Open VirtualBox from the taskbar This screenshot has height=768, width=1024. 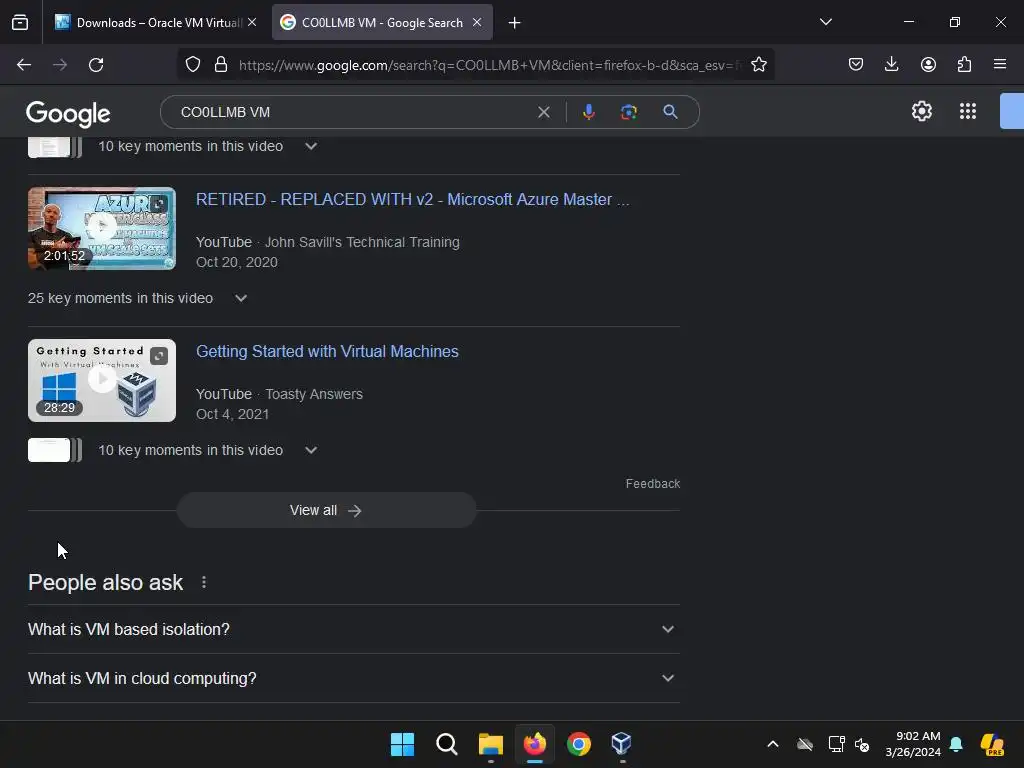coord(621,744)
